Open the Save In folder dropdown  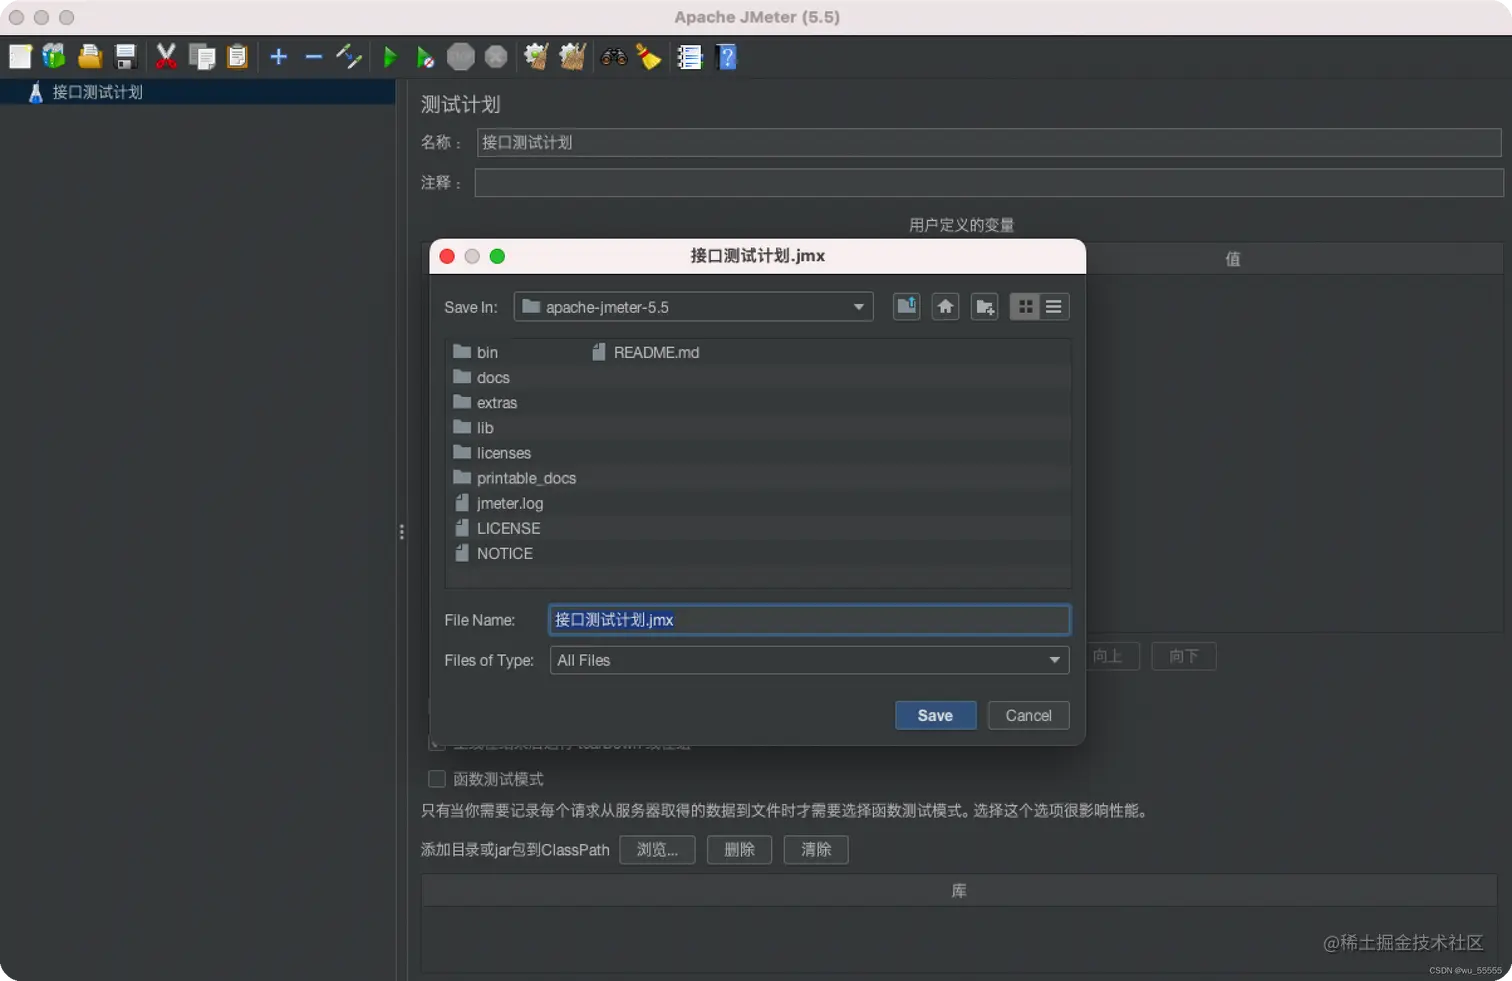coord(693,307)
